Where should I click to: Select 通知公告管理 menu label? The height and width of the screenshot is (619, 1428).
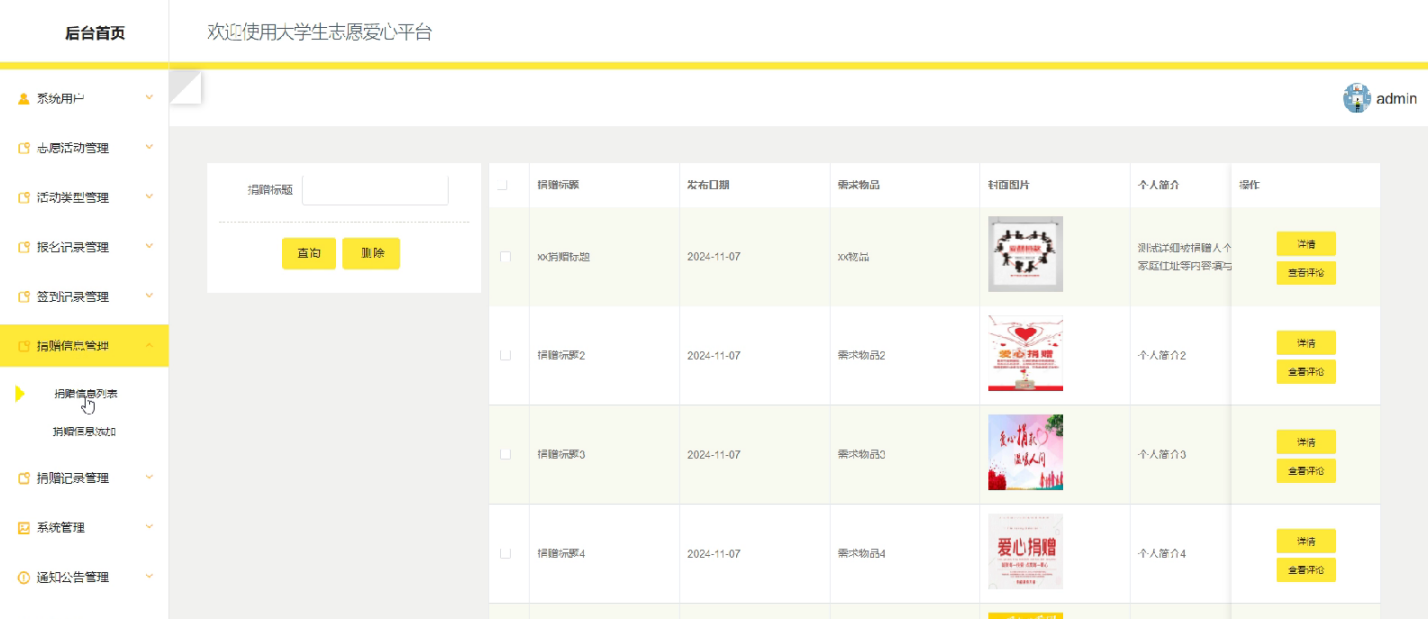pyautogui.click(x=73, y=577)
